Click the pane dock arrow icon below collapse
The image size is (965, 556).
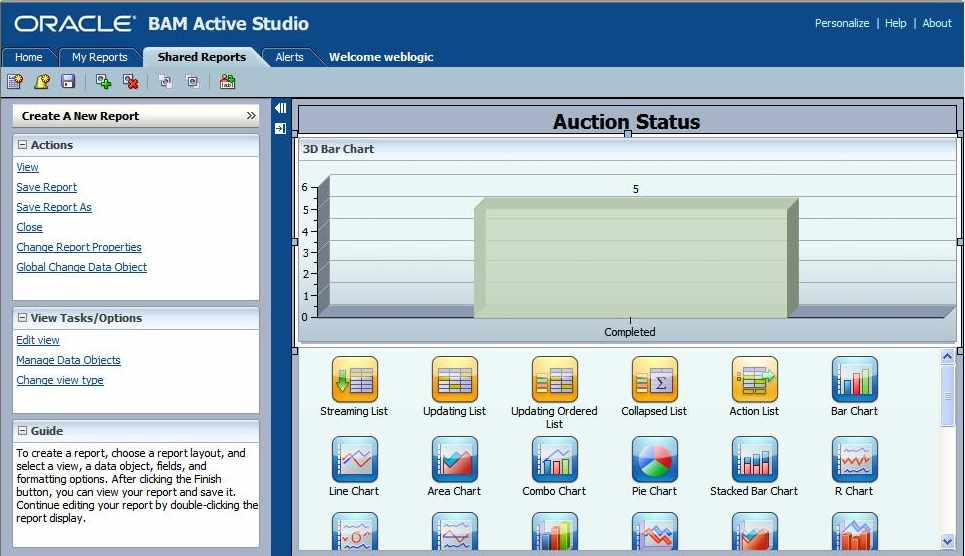[280, 128]
